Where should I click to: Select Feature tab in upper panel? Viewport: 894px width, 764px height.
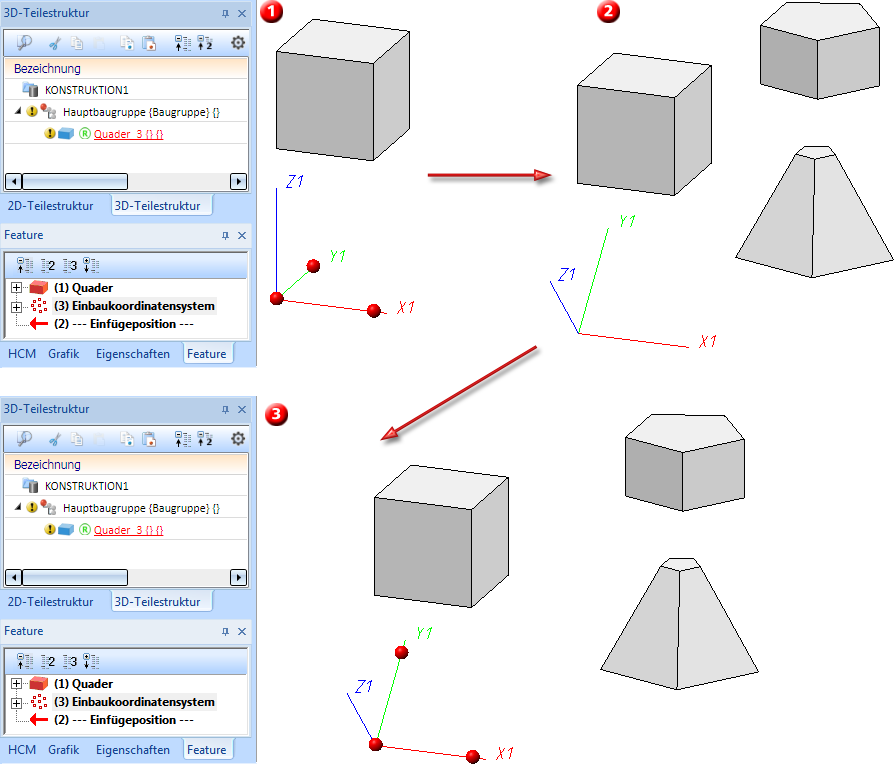coord(206,354)
